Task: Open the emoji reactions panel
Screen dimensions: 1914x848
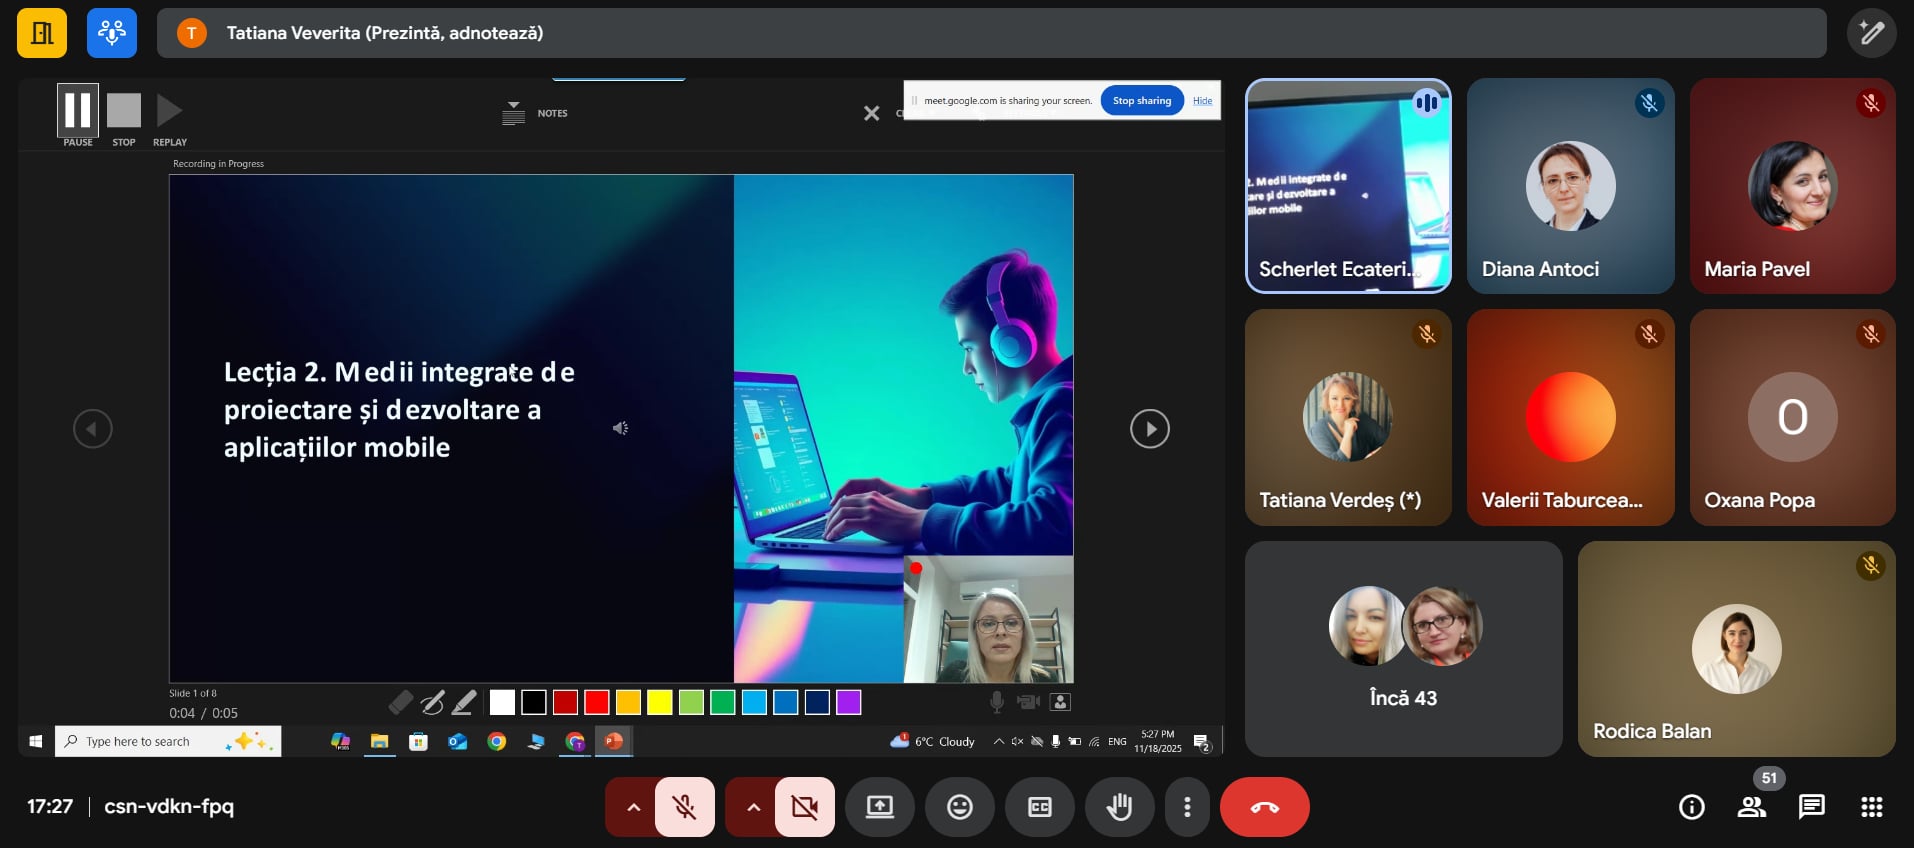Action: pos(959,807)
